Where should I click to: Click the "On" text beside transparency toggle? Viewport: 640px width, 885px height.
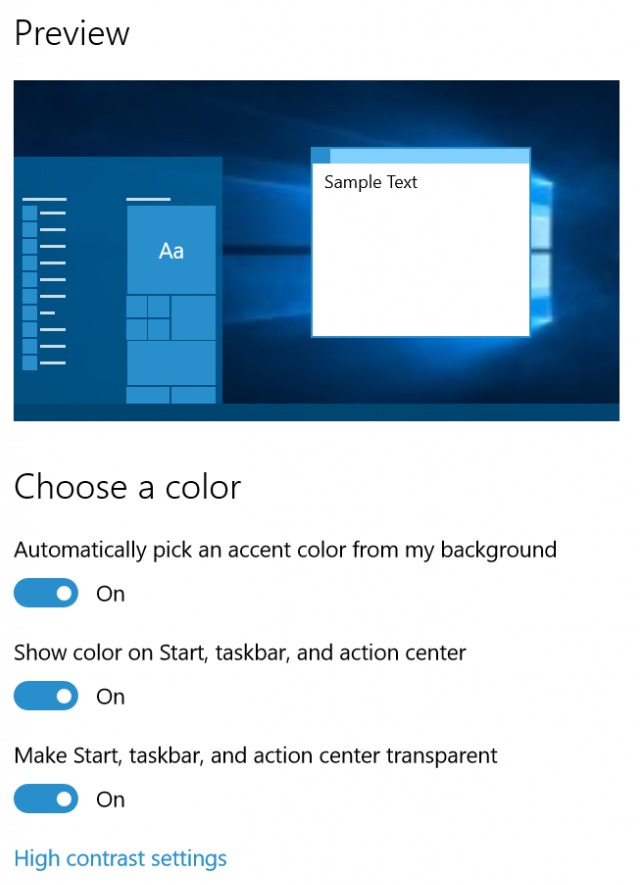tap(110, 800)
